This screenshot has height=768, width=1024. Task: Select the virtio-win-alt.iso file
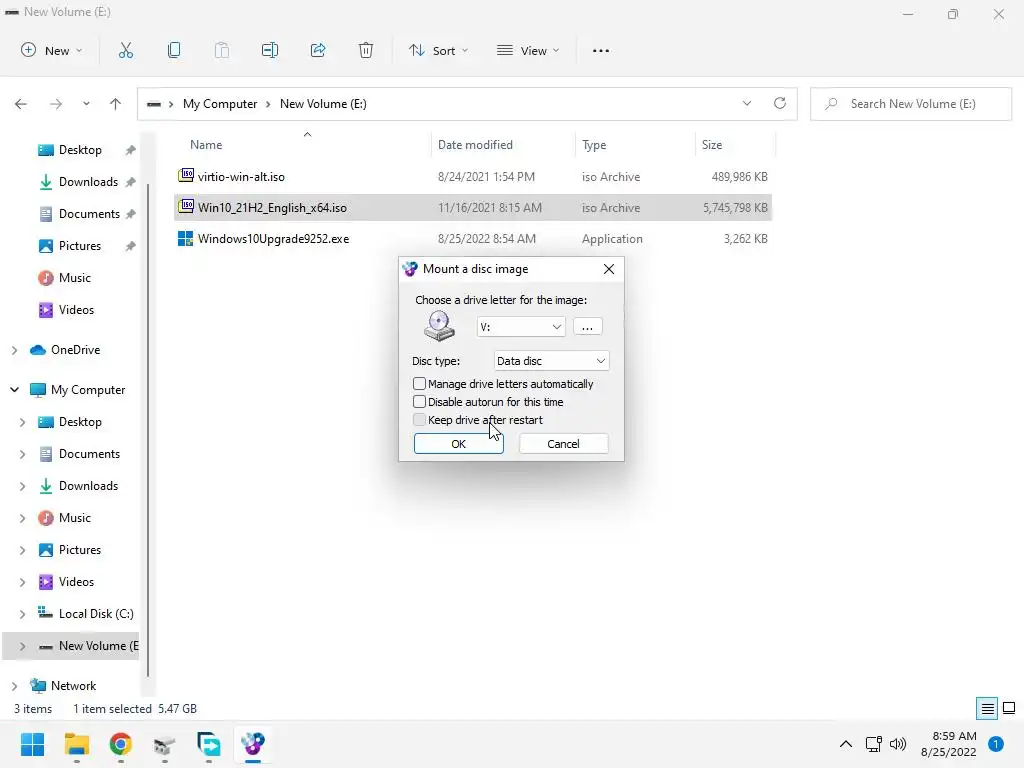pos(473,176)
